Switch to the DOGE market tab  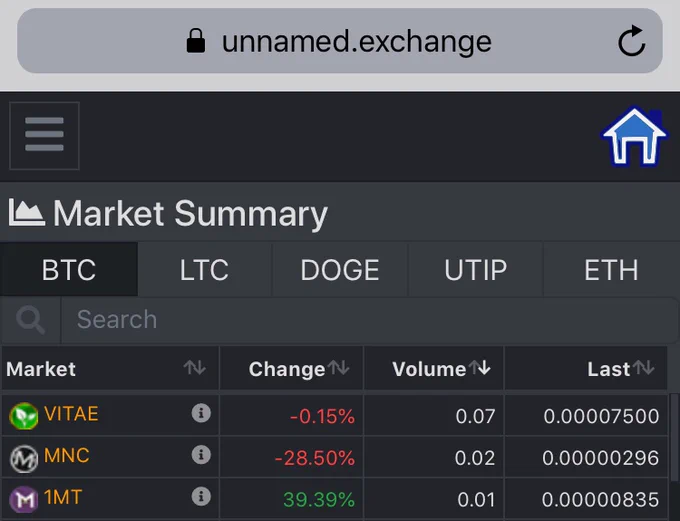point(340,270)
